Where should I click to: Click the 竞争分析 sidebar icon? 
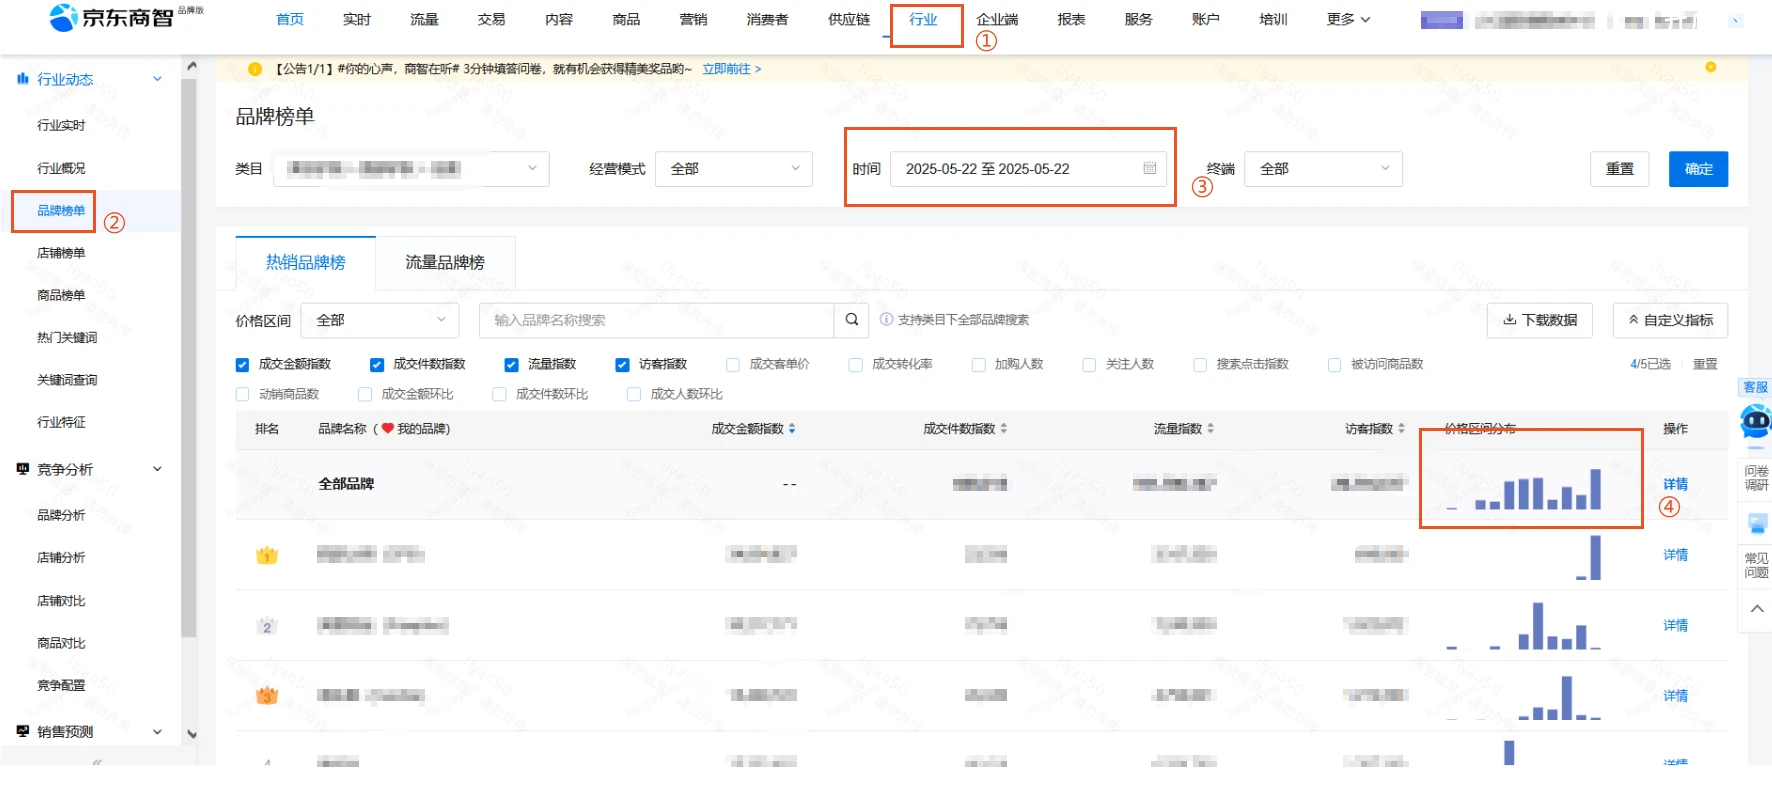(x=23, y=468)
